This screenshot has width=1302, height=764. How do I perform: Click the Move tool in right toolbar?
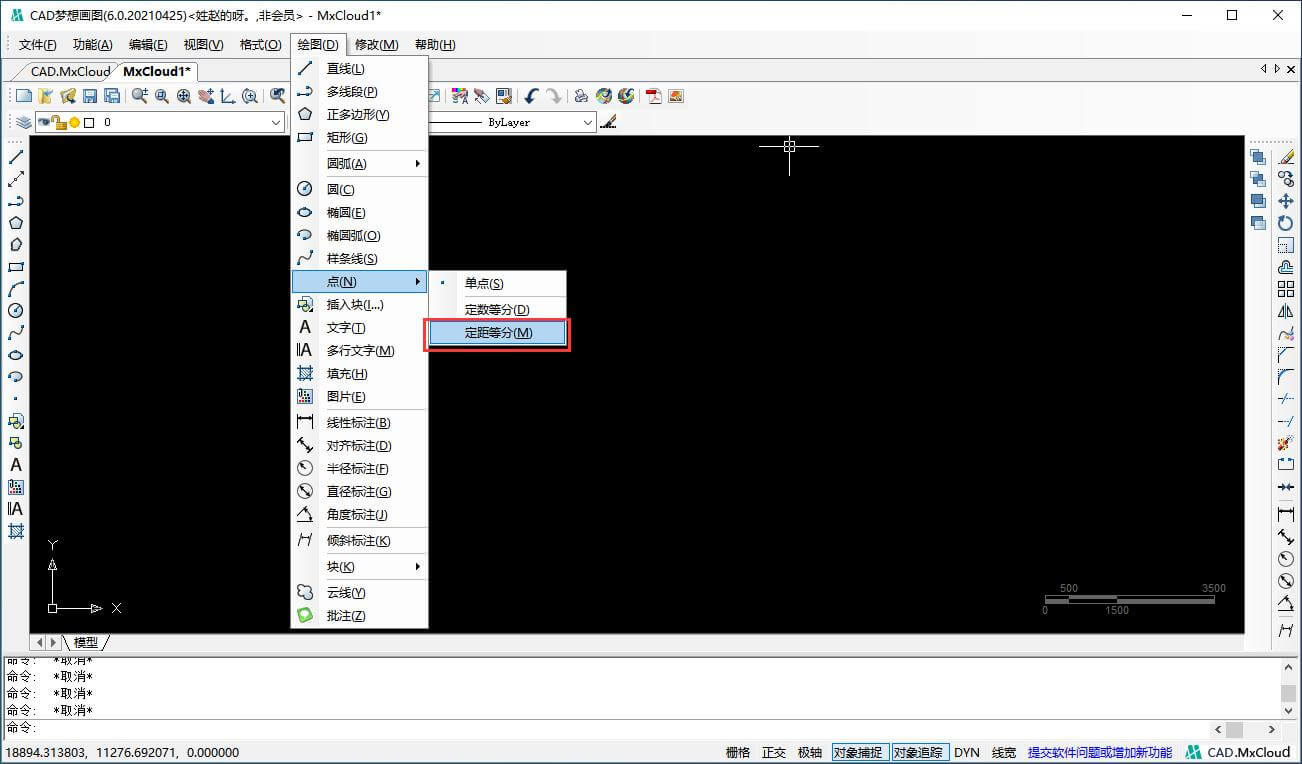click(1286, 201)
